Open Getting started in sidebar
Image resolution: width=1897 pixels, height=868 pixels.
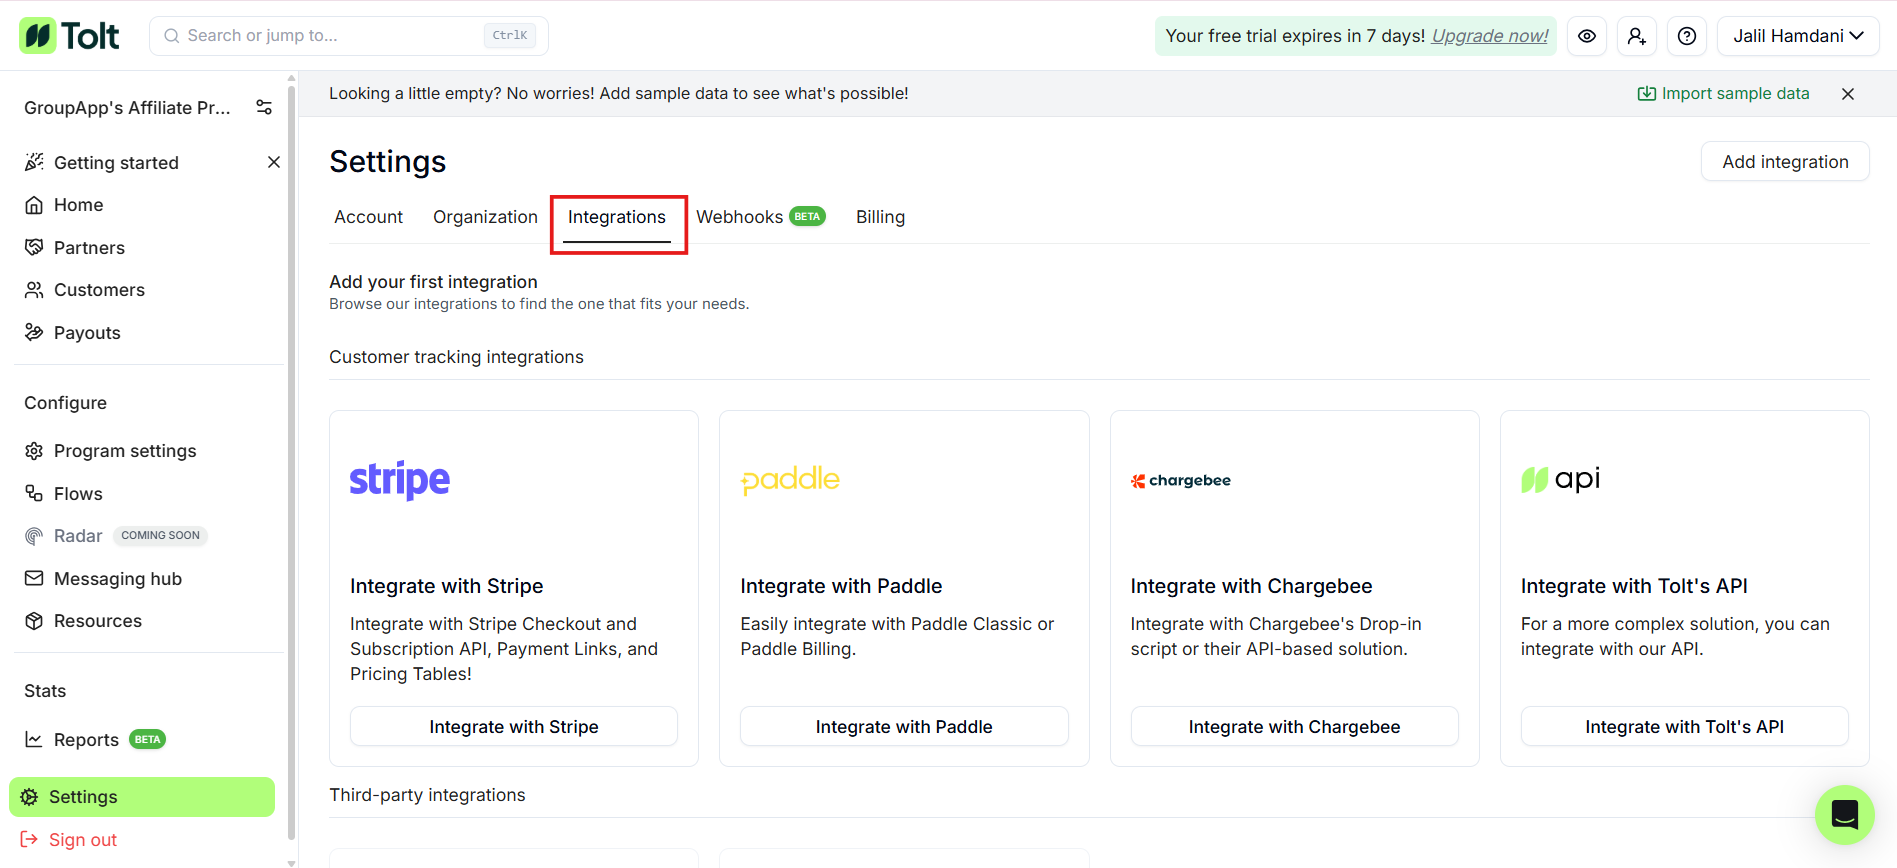pyautogui.click(x=116, y=162)
